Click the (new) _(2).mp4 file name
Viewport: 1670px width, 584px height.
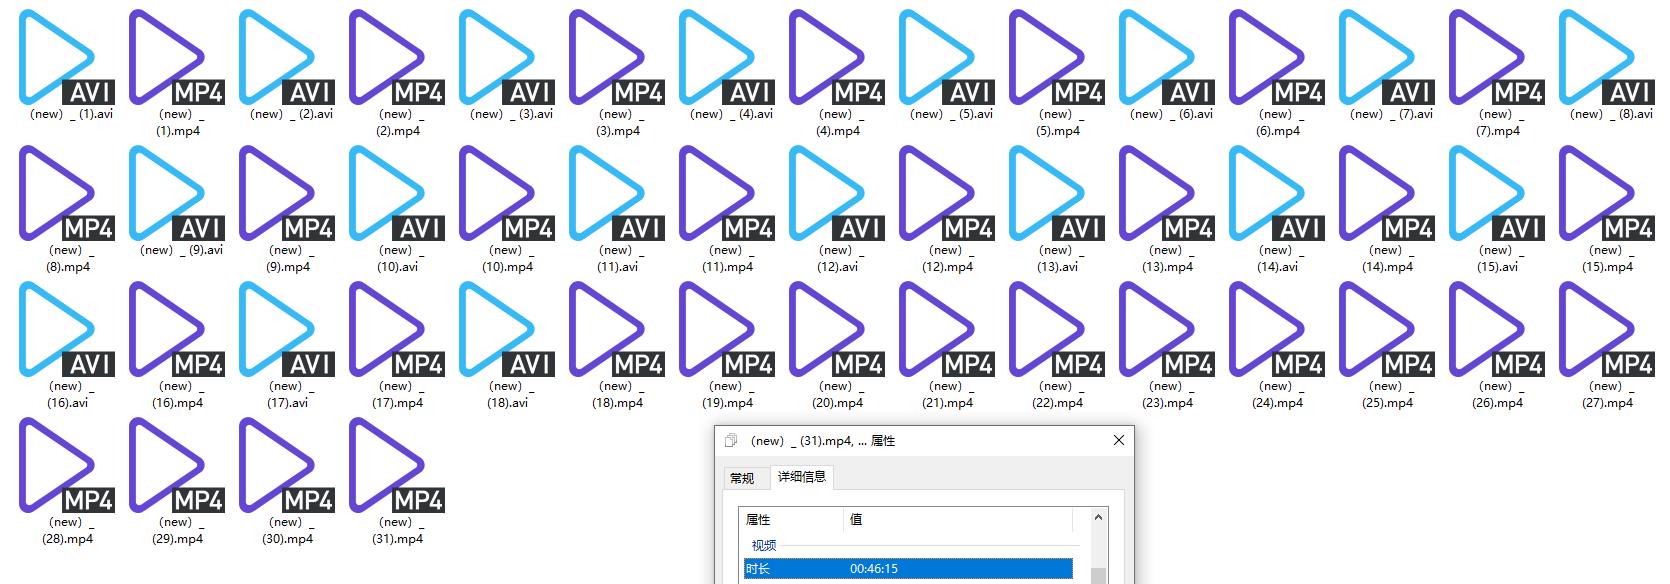coord(396,123)
